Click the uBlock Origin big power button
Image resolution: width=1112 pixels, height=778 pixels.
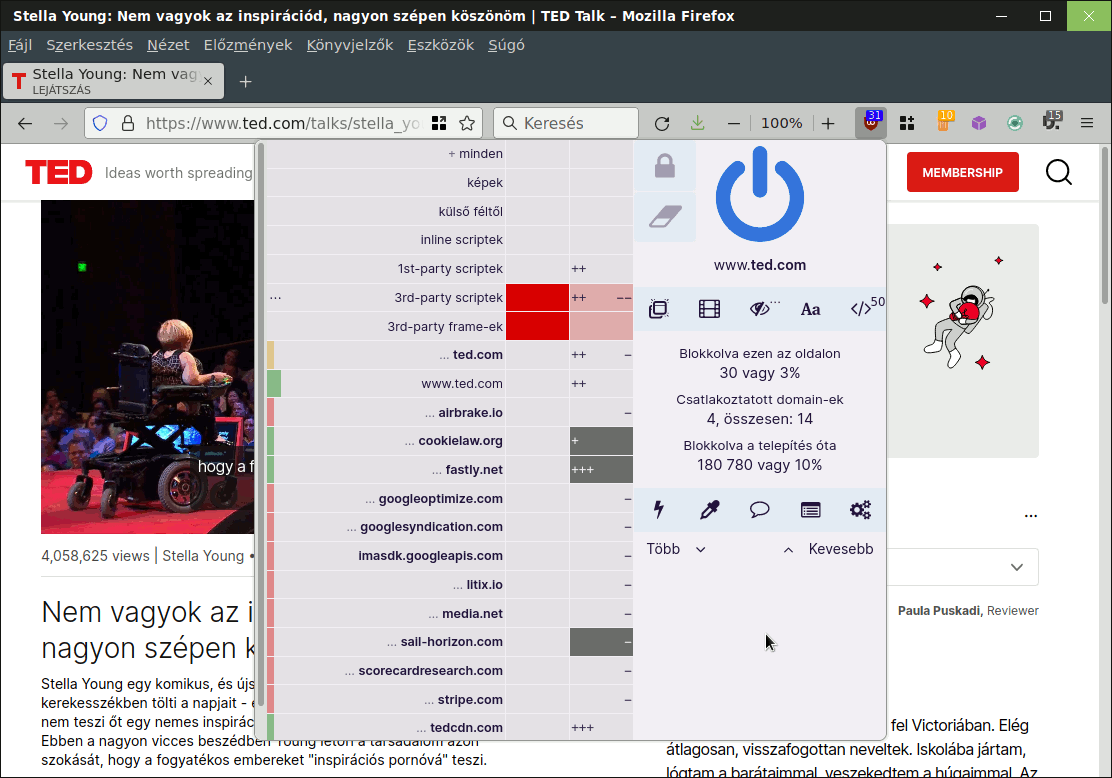pyautogui.click(x=760, y=194)
